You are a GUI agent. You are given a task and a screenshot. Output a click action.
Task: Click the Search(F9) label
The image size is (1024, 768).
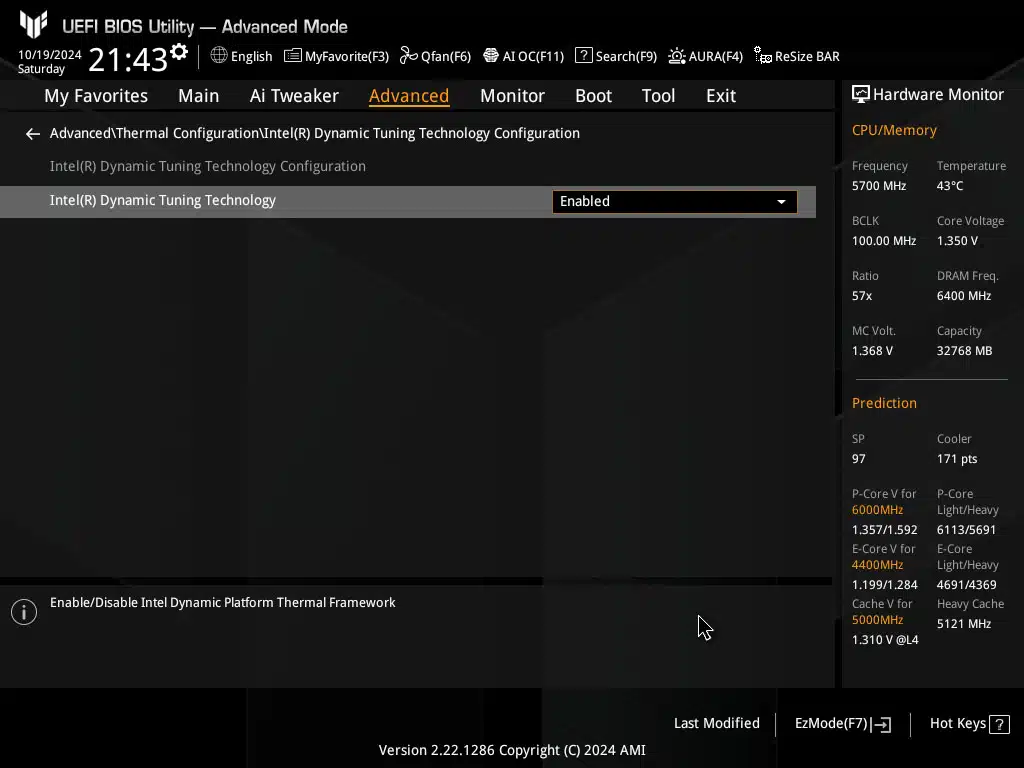coord(626,57)
